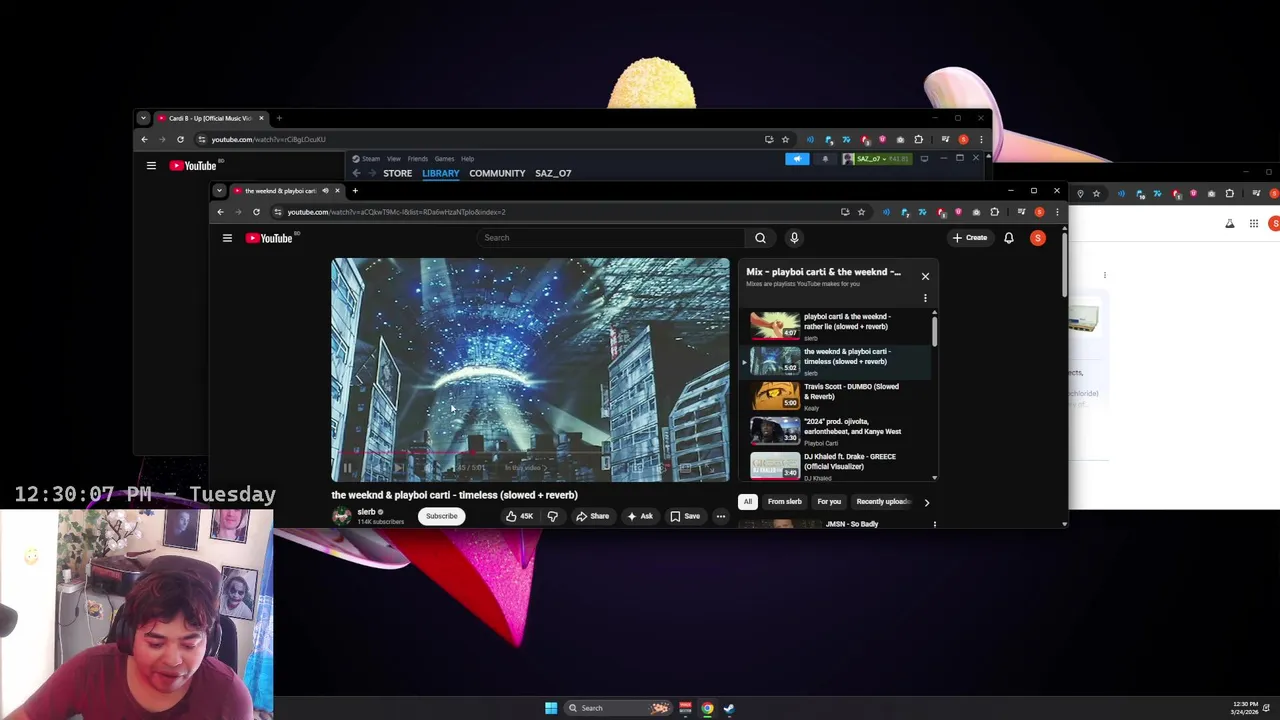Select the From slerb filter chip

click(x=785, y=502)
